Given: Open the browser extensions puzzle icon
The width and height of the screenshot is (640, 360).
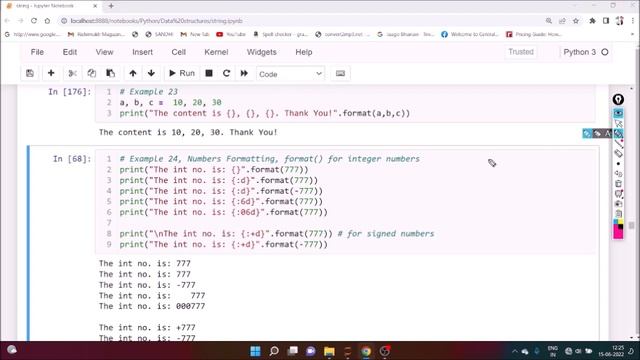Looking at the screenshot, I should tap(592, 21).
